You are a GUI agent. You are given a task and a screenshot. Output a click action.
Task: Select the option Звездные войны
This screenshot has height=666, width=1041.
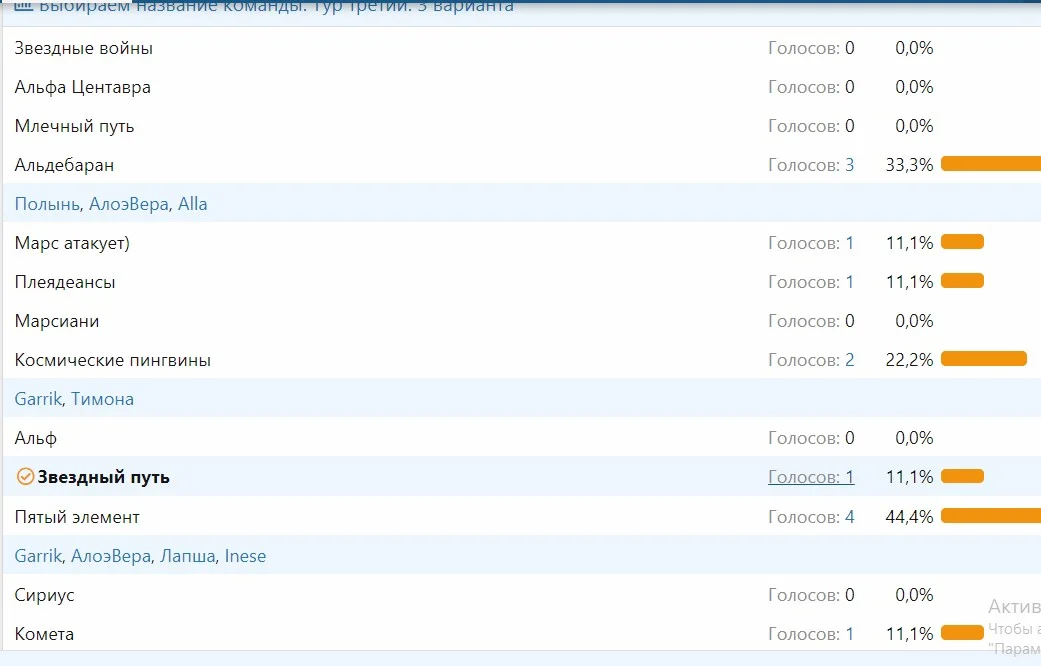tap(84, 48)
